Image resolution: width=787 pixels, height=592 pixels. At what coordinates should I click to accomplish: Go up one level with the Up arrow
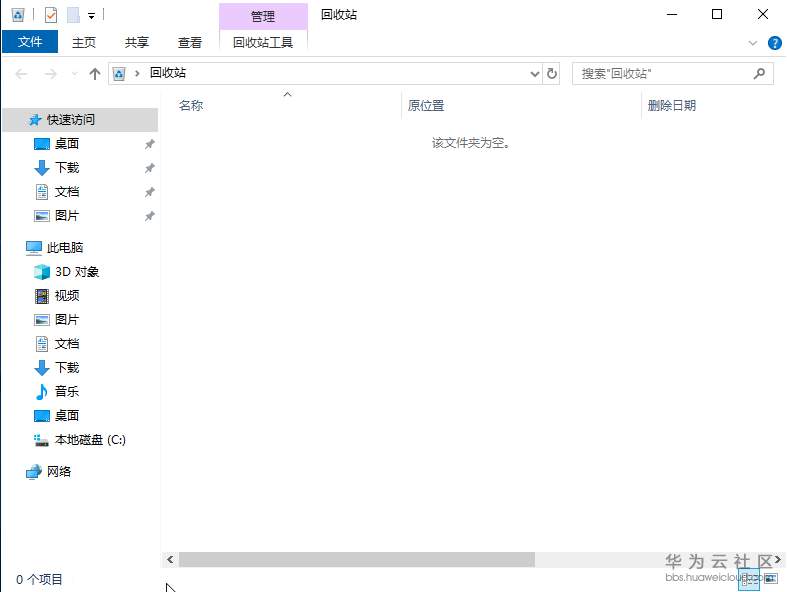click(94, 74)
